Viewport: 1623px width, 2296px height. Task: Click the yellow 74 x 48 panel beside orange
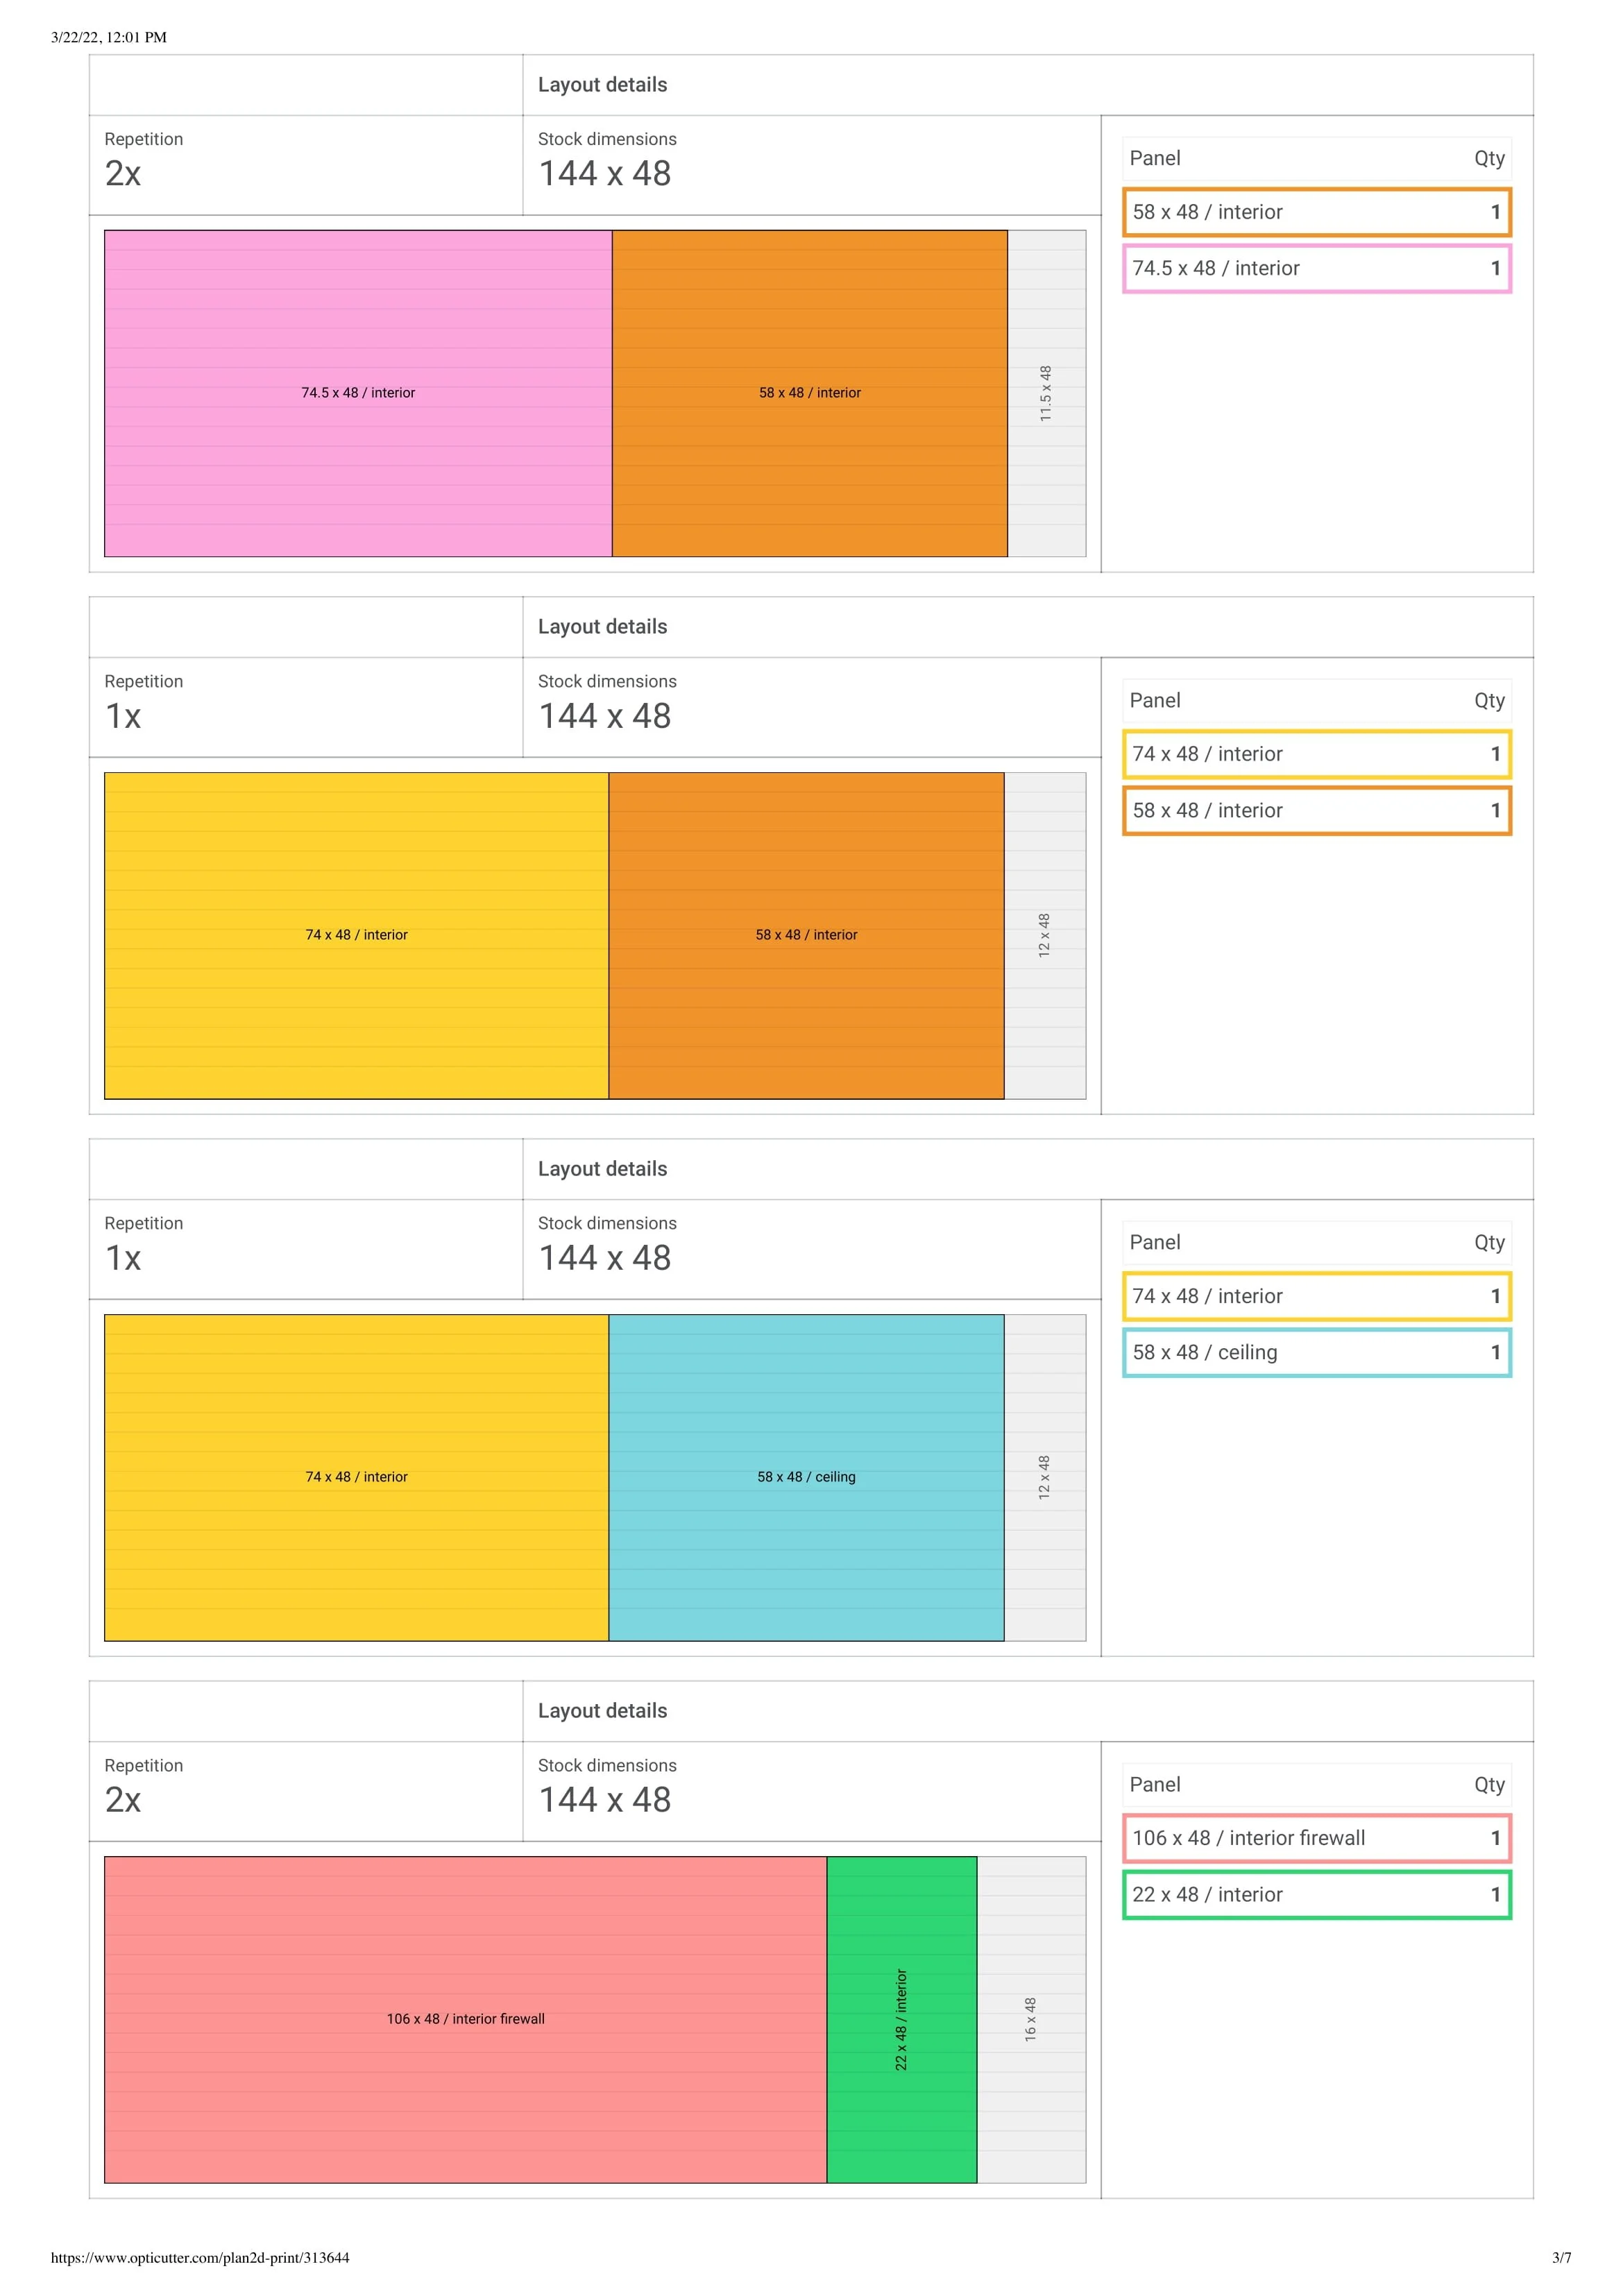[x=356, y=935]
